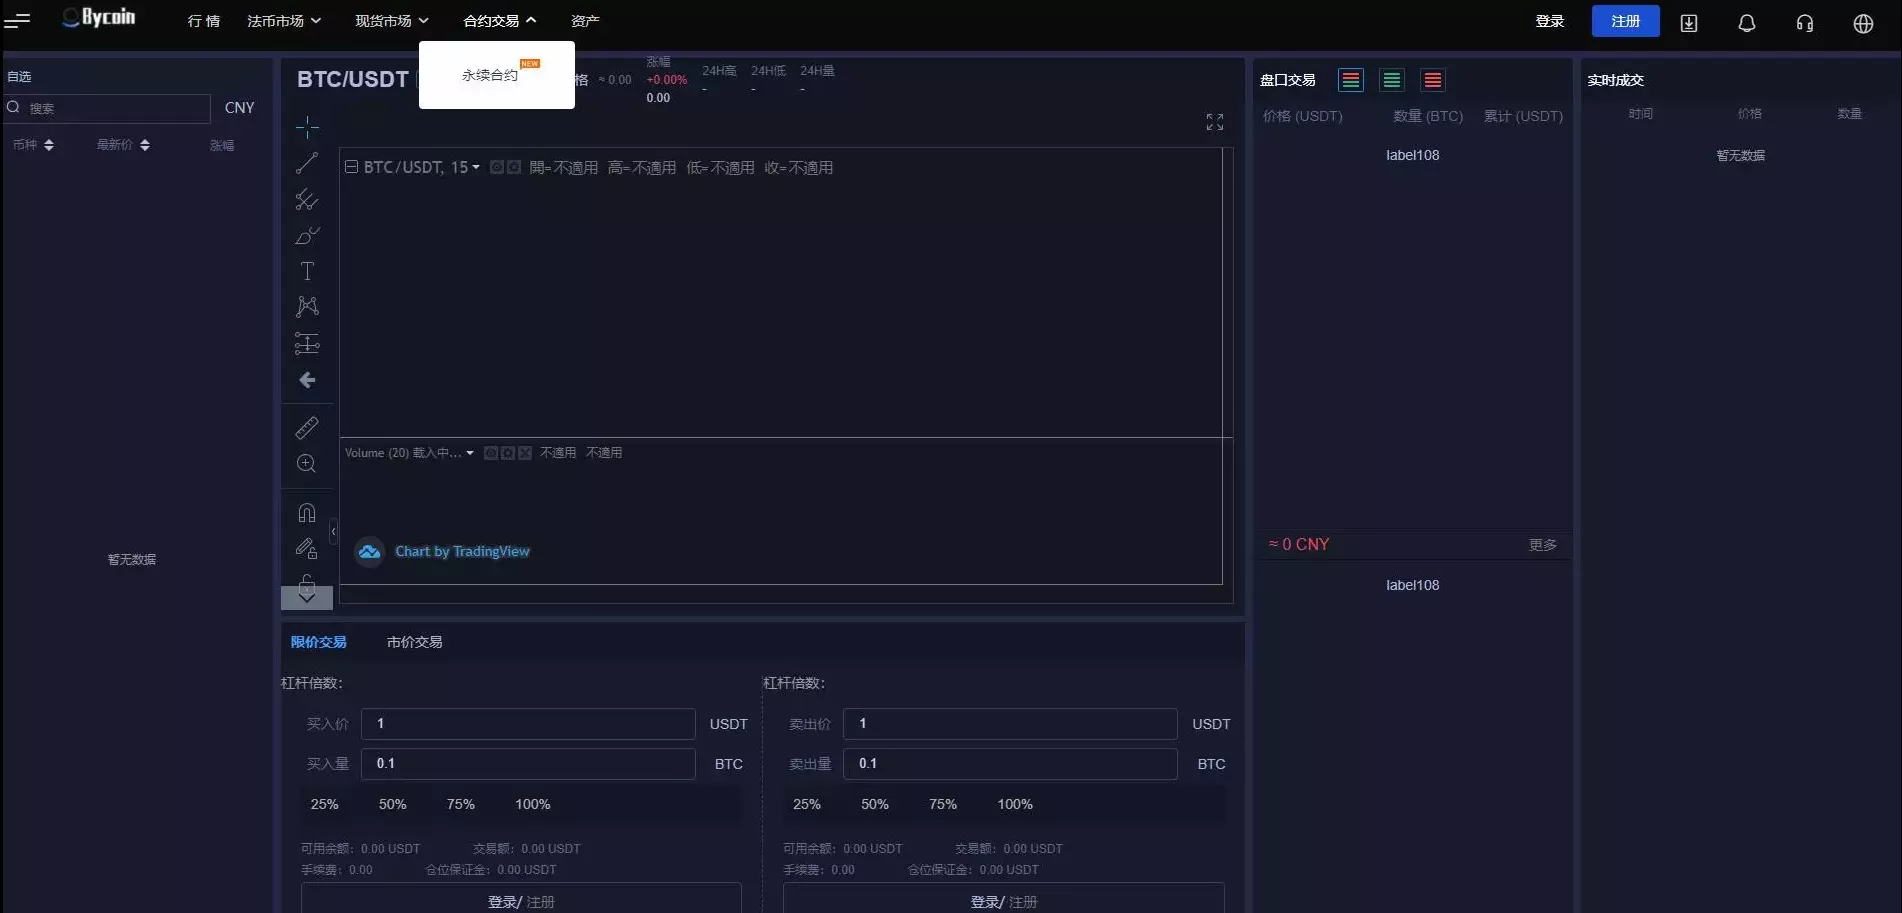Image resolution: width=1902 pixels, height=913 pixels.
Task: Open the 现货市场 dropdown
Action: click(390, 20)
